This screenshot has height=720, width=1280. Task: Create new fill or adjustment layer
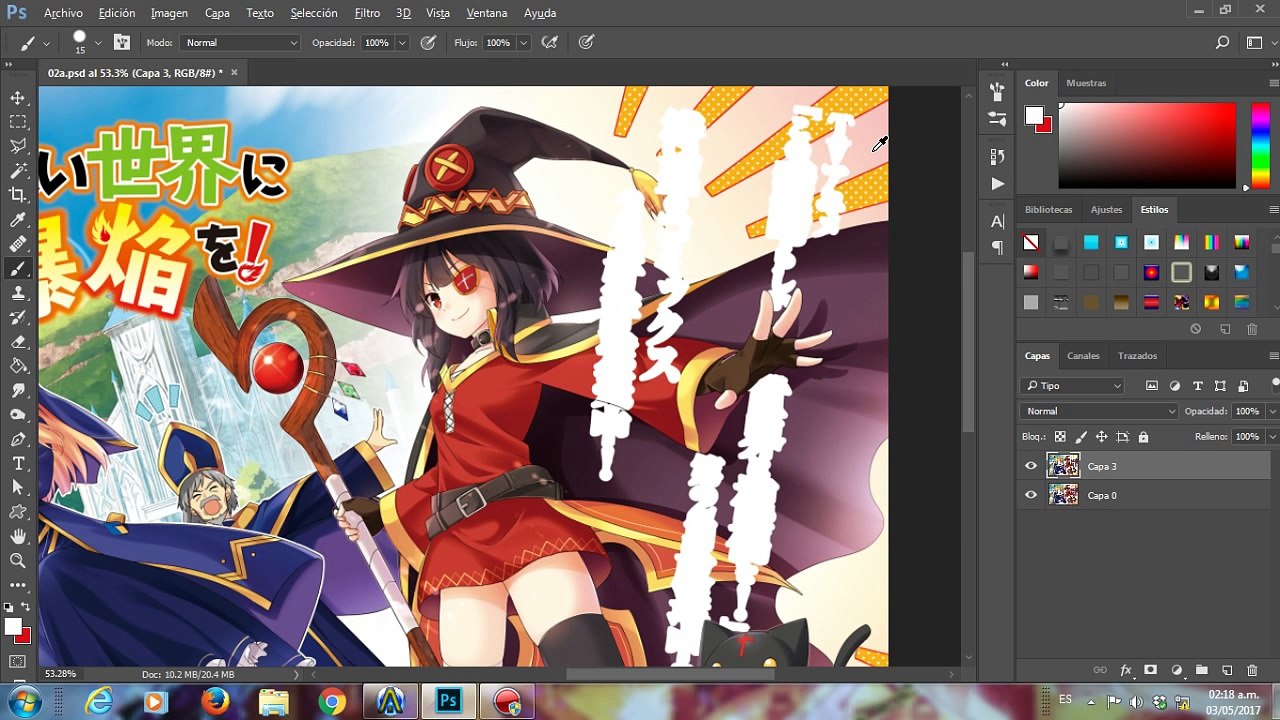coord(1176,670)
